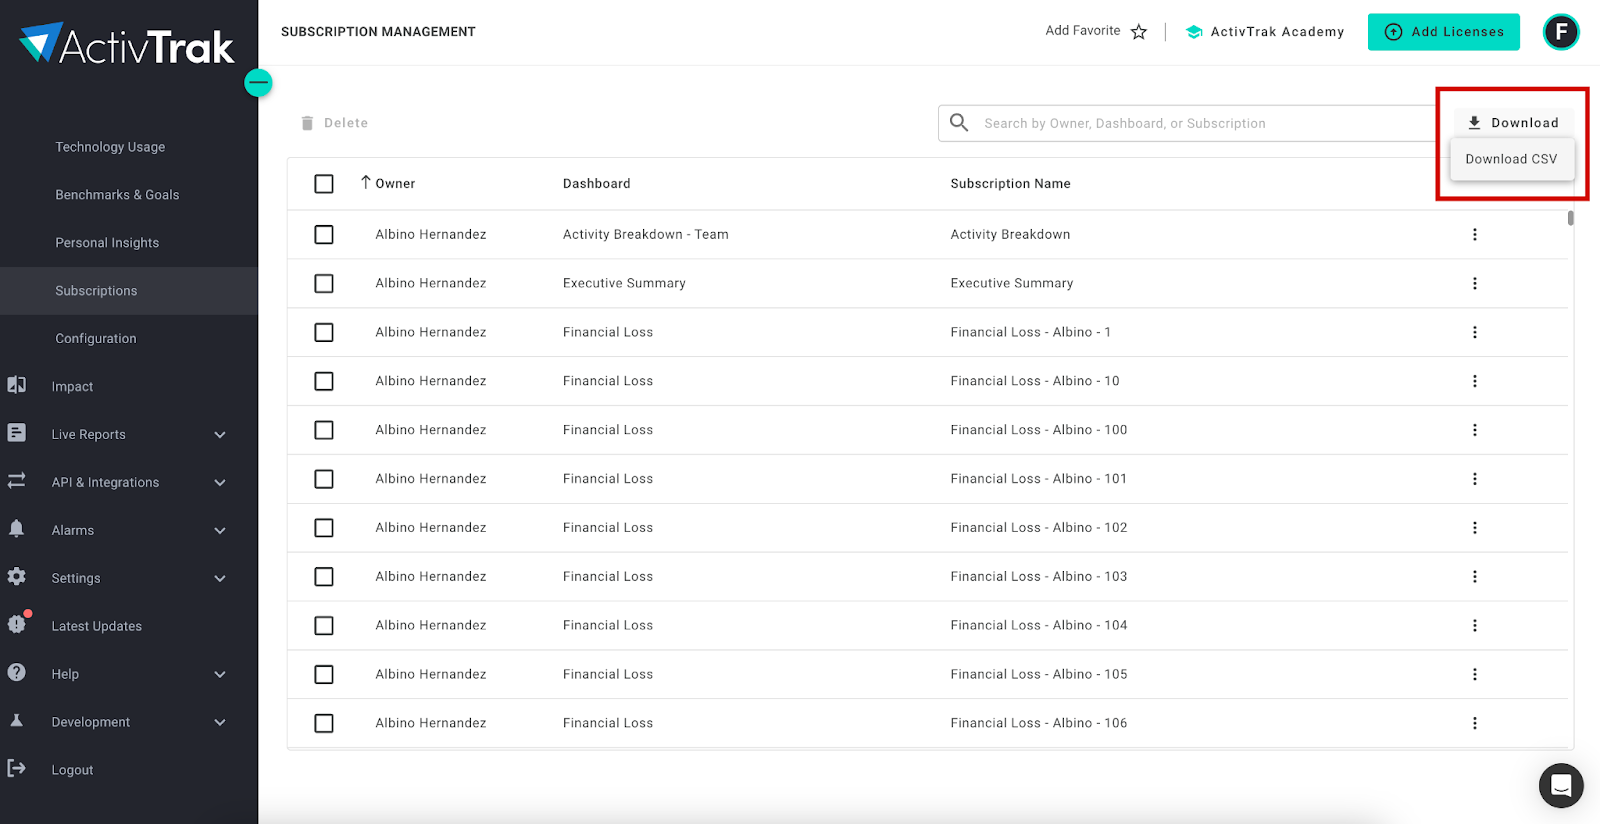Click the Development flask icon
The width and height of the screenshot is (1600, 824).
pos(17,720)
